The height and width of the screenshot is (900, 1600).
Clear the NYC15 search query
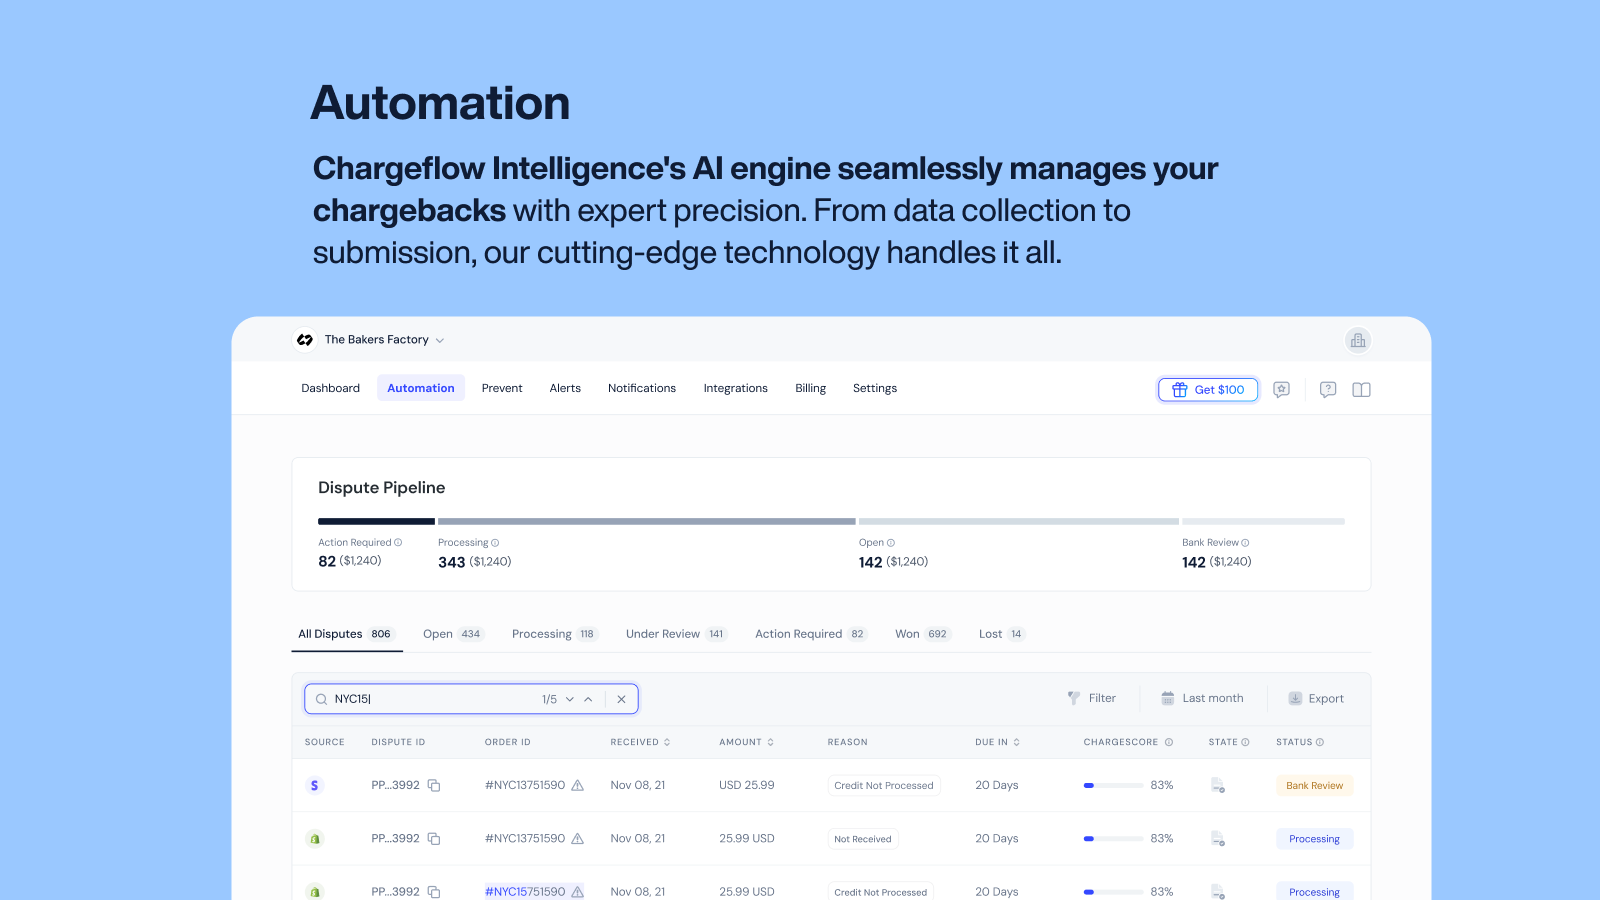pyautogui.click(x=622, y=699)
